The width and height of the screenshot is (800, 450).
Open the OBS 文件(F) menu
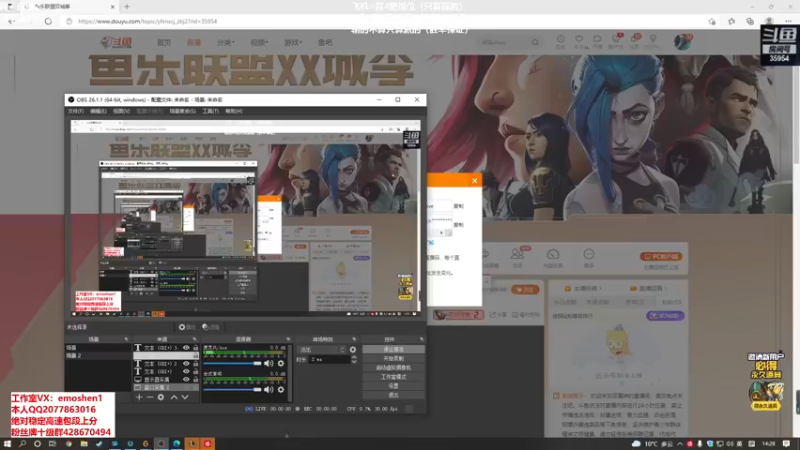76,111
